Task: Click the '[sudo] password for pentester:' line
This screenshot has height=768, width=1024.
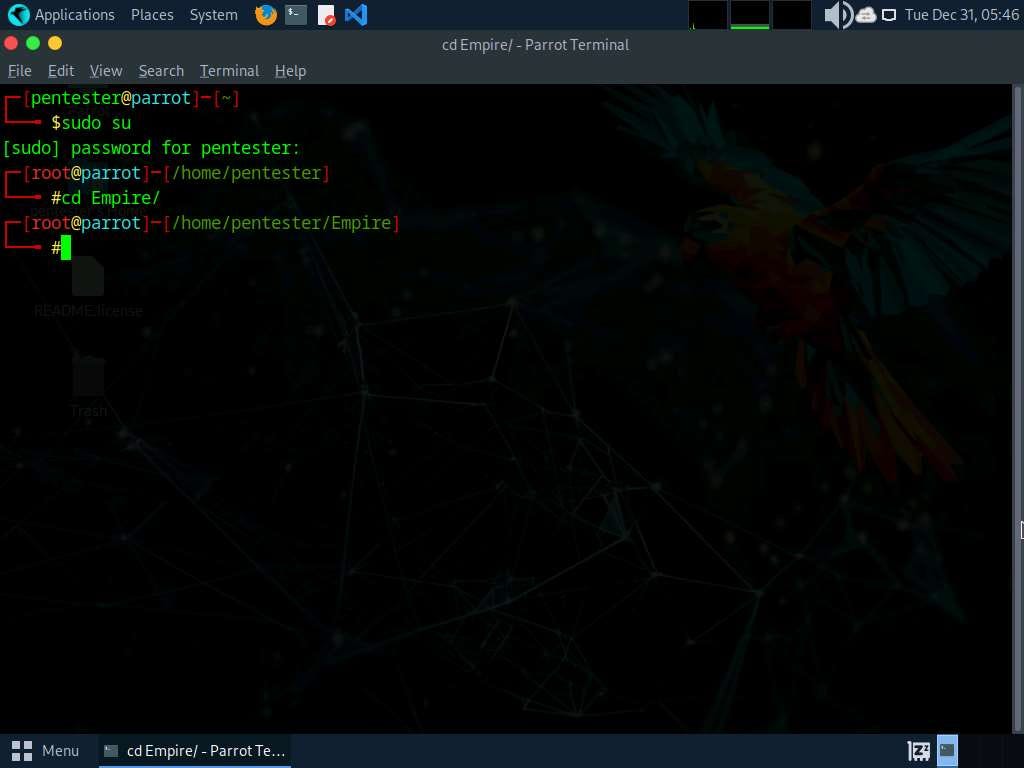Action: tap(152, 148)
